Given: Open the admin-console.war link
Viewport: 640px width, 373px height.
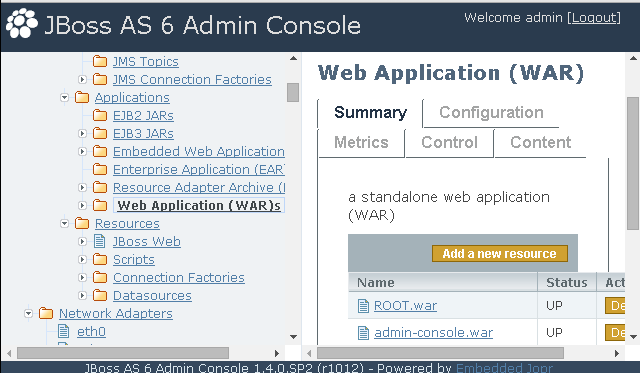Looking at the screenshot, I should tap(433, 333).
